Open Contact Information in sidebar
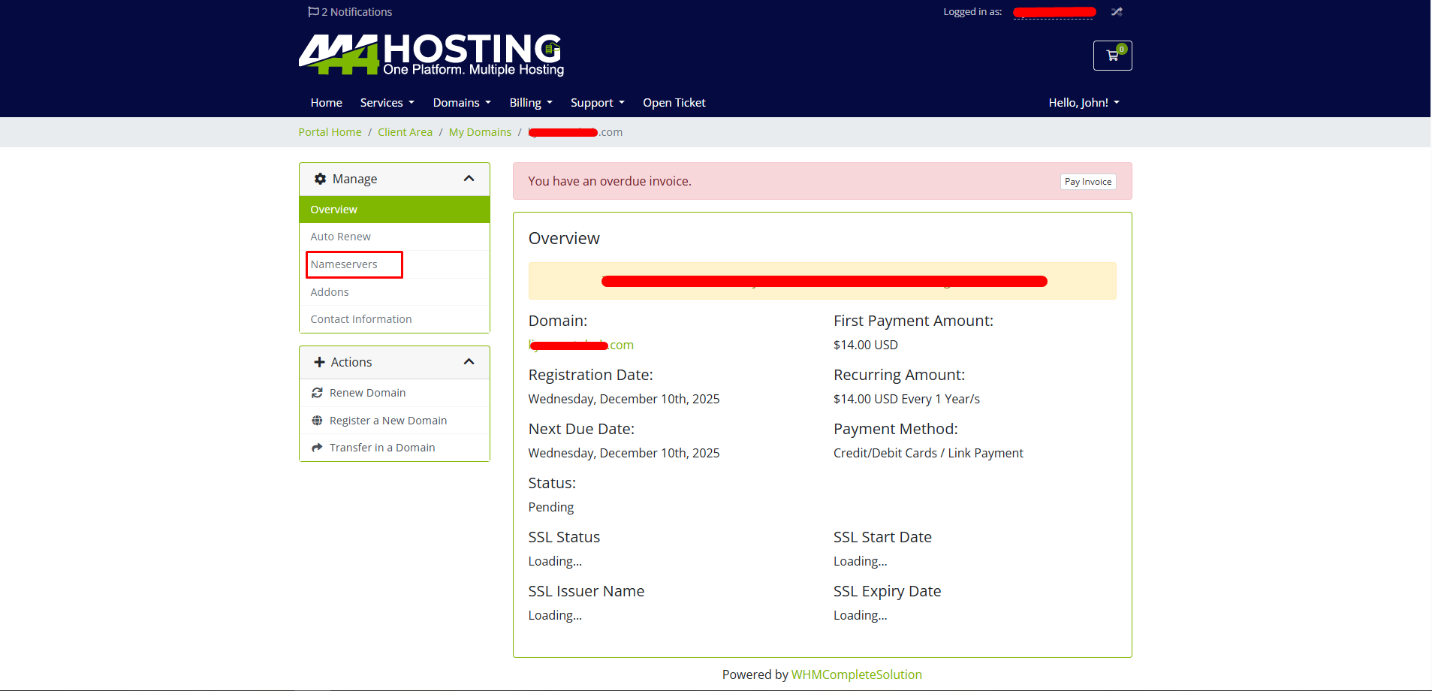 tap(361, 320)
